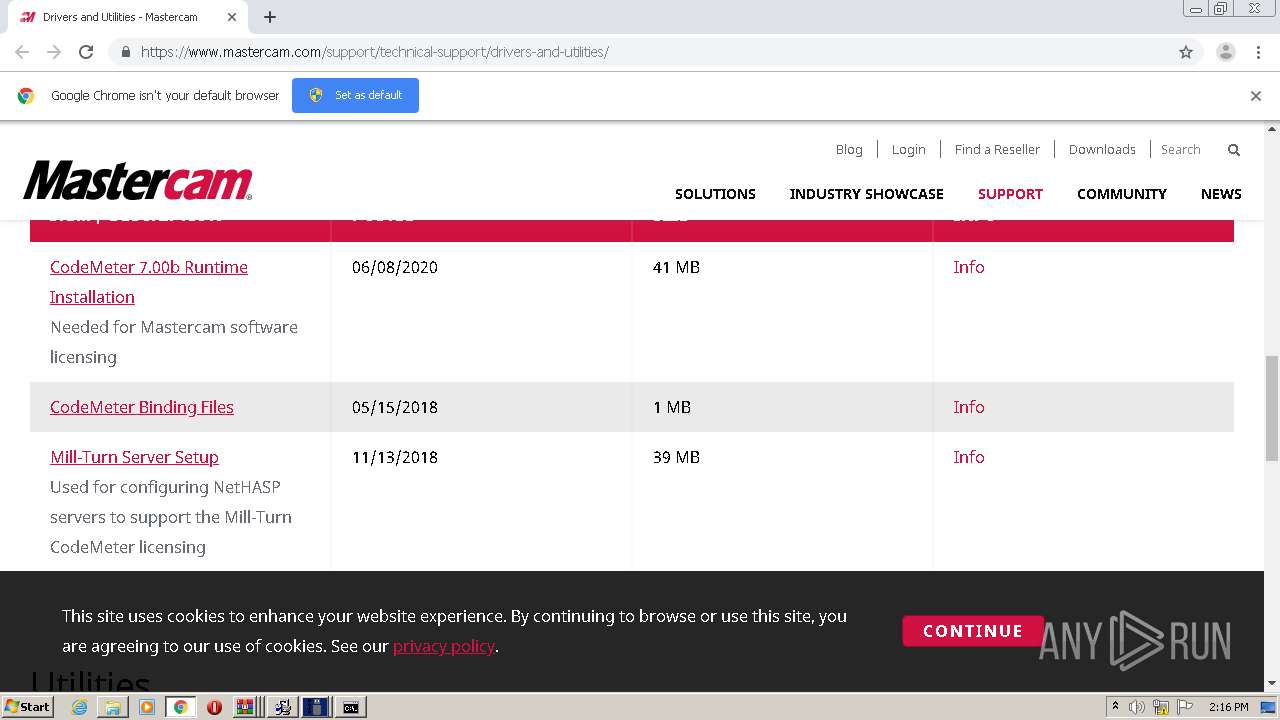Image resolution: width=1280 pixels, height=720 pixels.
Task: Click the volume speaker tray icon
Action: (x=1137, y=707)
